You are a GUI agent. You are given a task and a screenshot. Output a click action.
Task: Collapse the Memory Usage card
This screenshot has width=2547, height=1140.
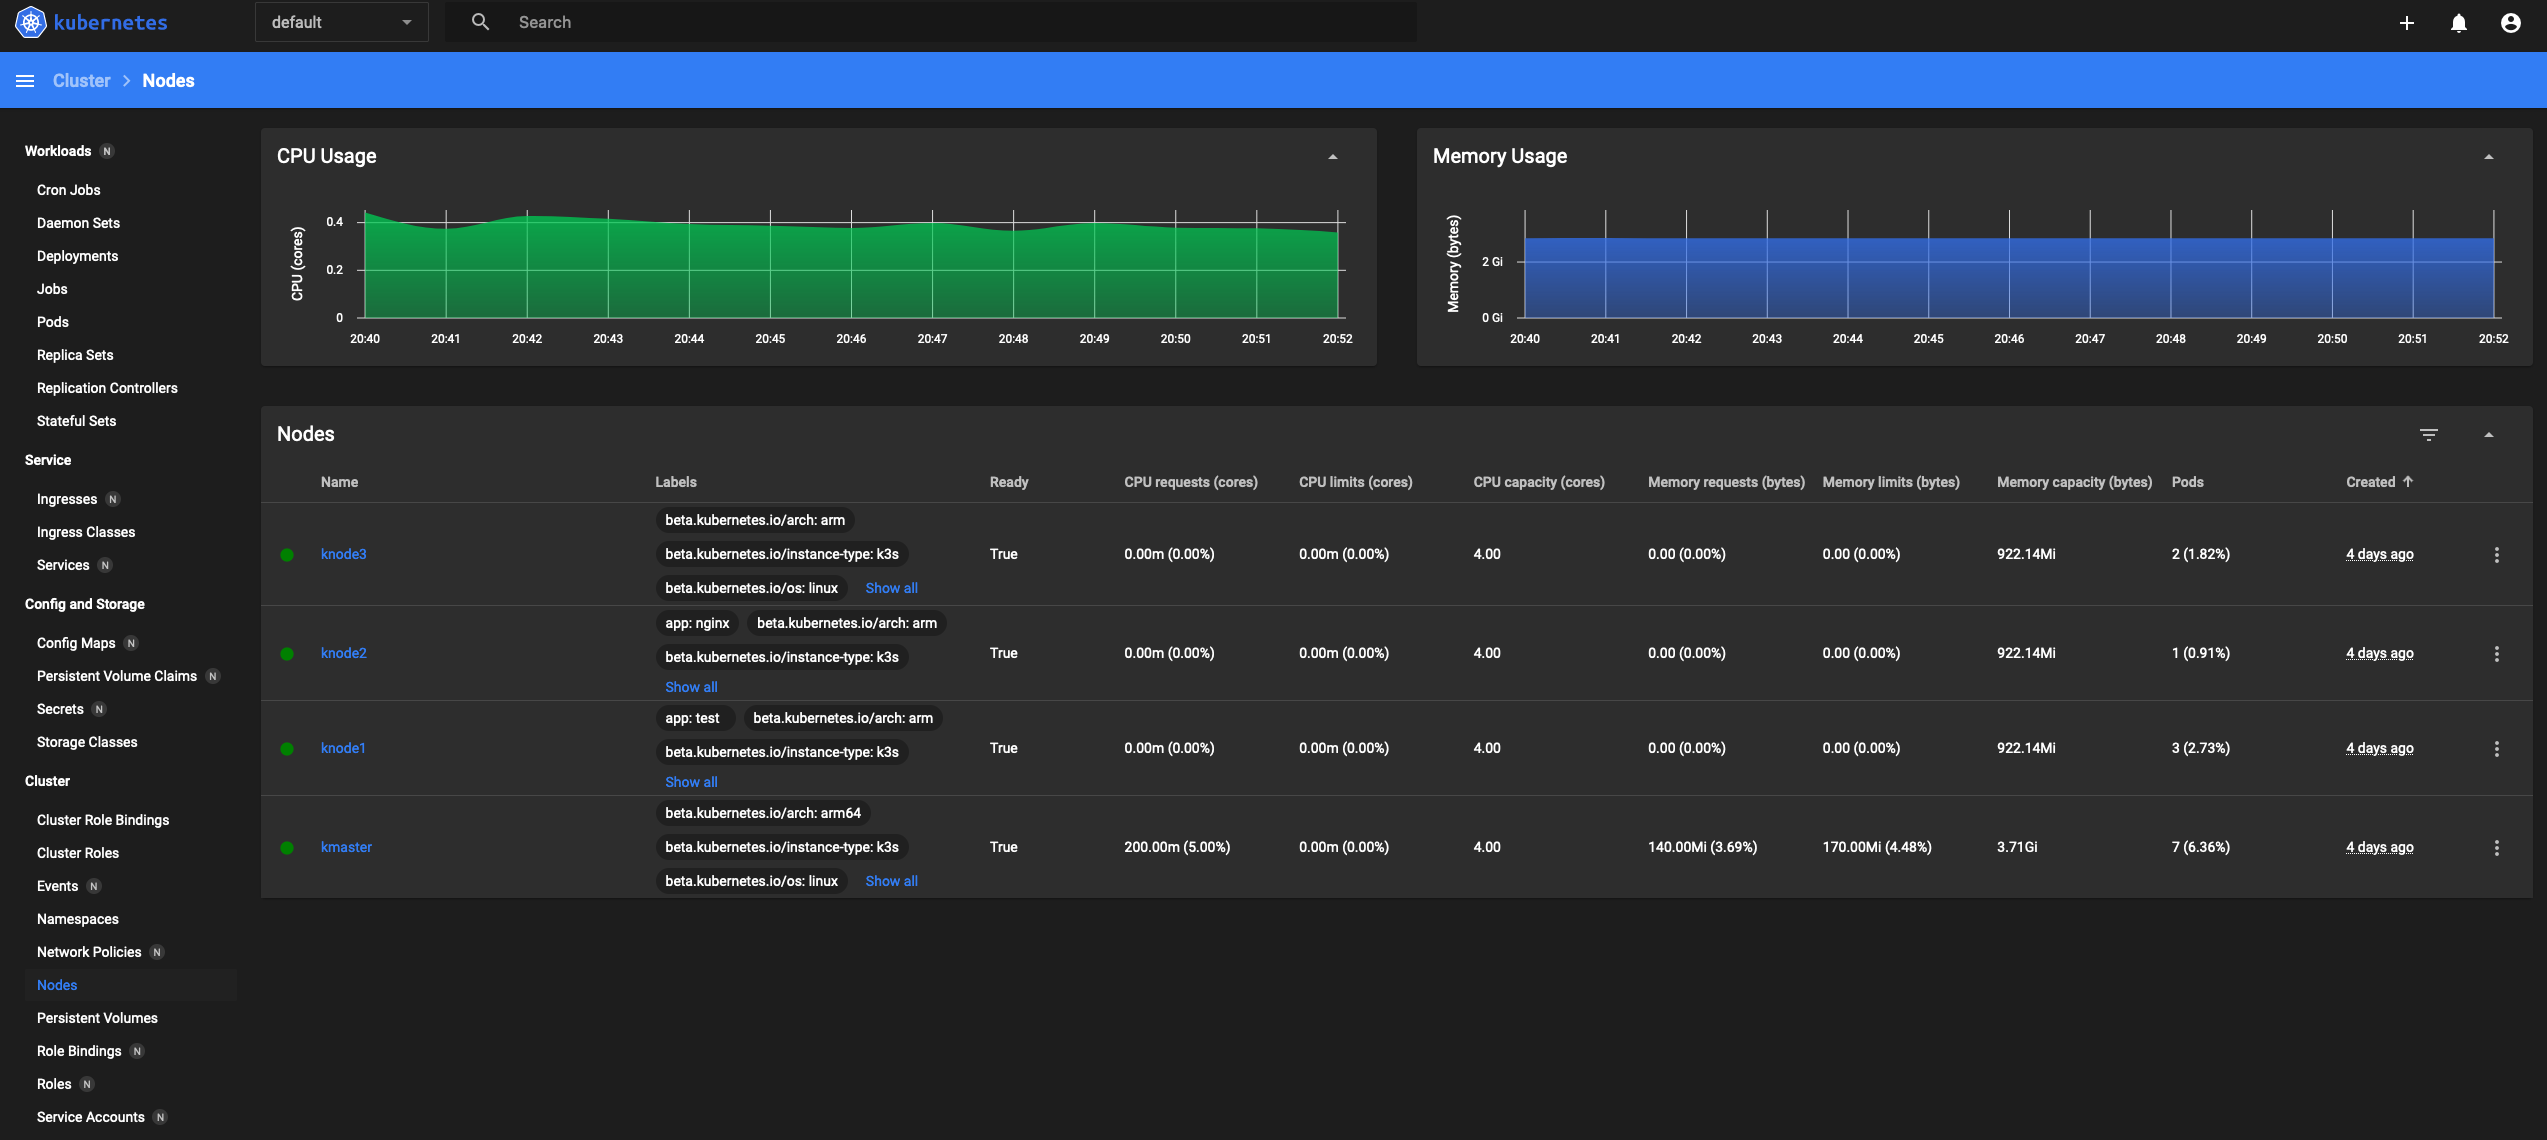coord(2489,157)
